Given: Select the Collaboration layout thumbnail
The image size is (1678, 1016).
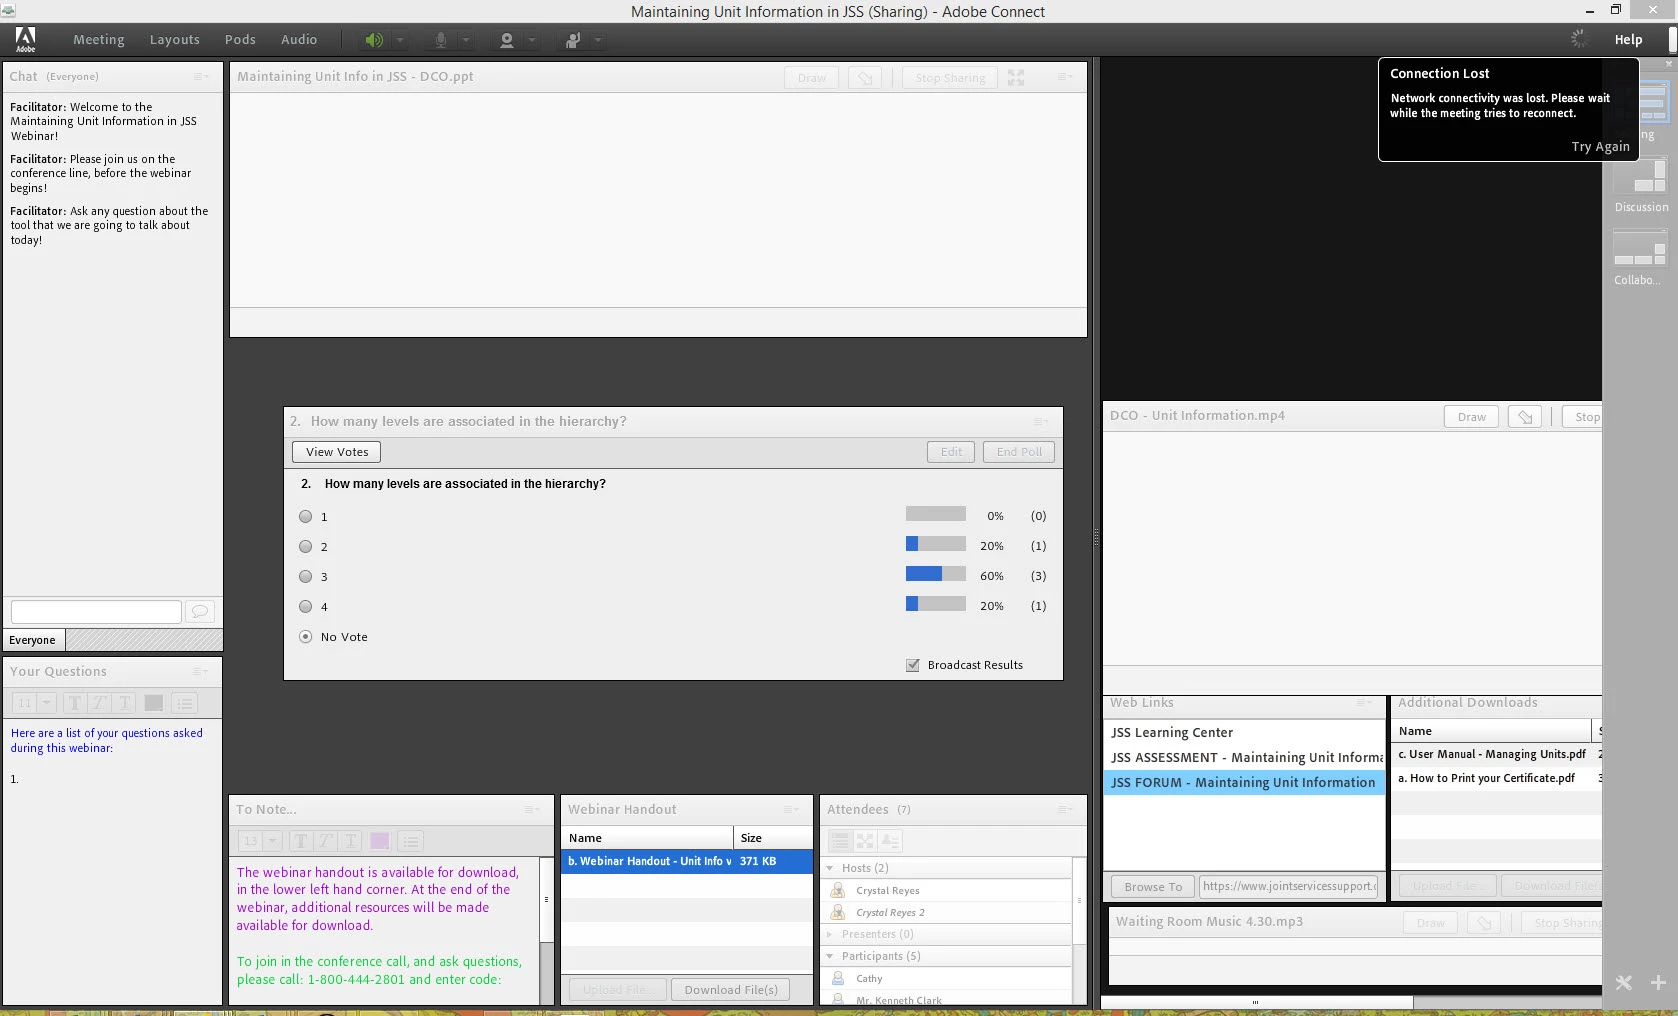Looking at the screenshot, I should (1640, 251).
